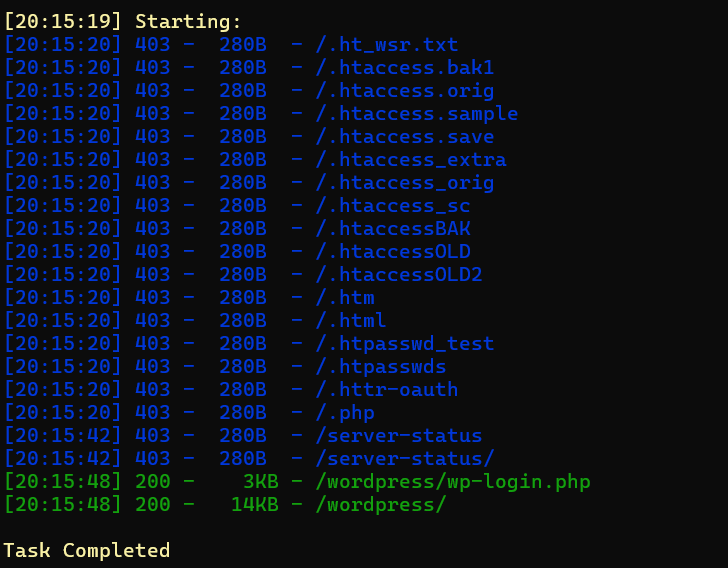Select the /.htpasswds result path
Screen dimensions: 728x568
[381, 367]
